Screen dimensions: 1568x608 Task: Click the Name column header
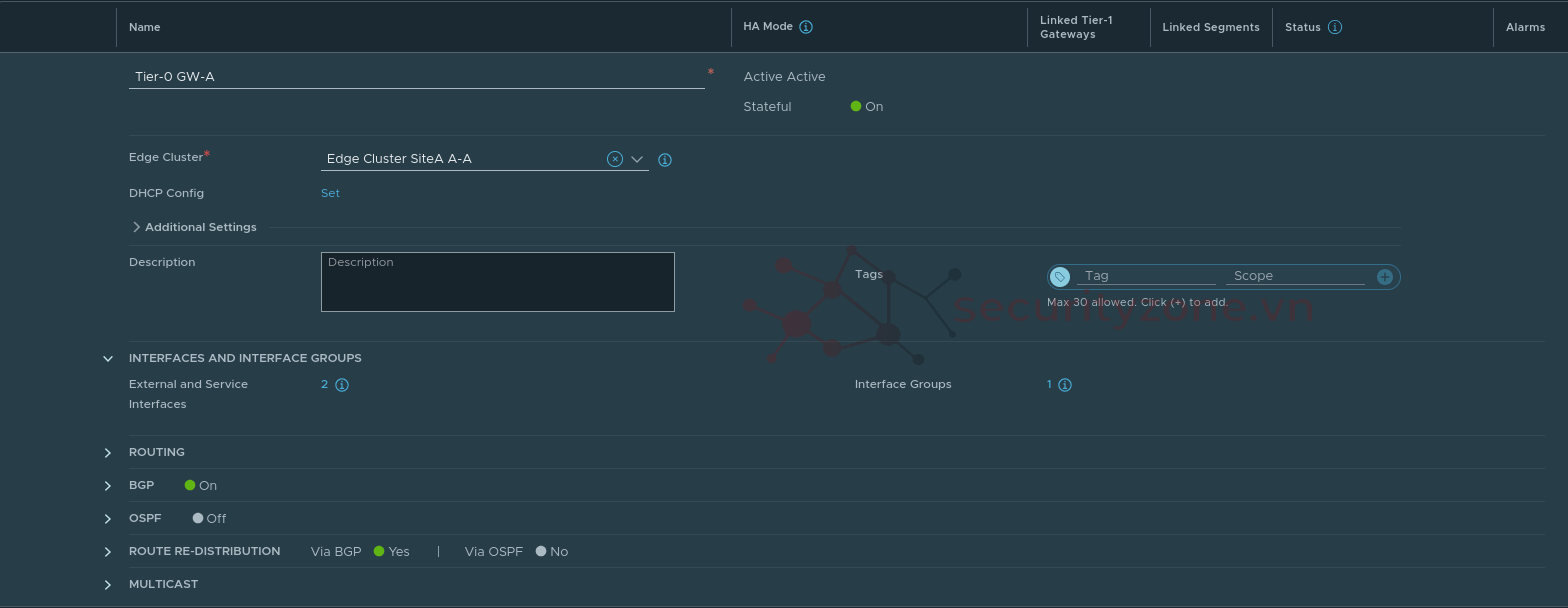click(x=145, y=27)
